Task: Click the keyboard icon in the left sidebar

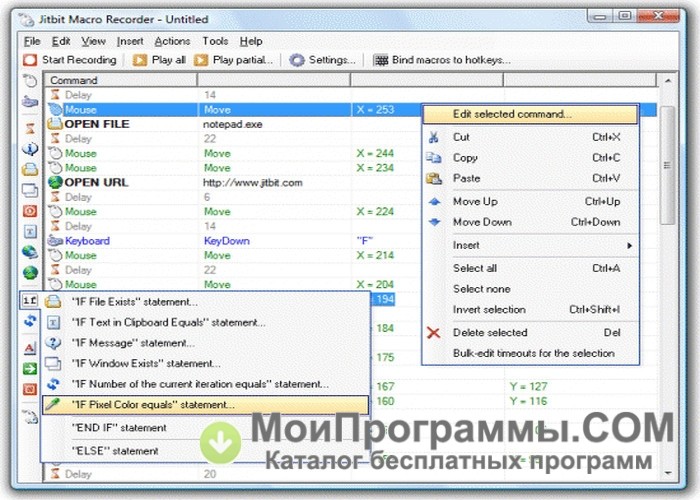Action: 29,102
